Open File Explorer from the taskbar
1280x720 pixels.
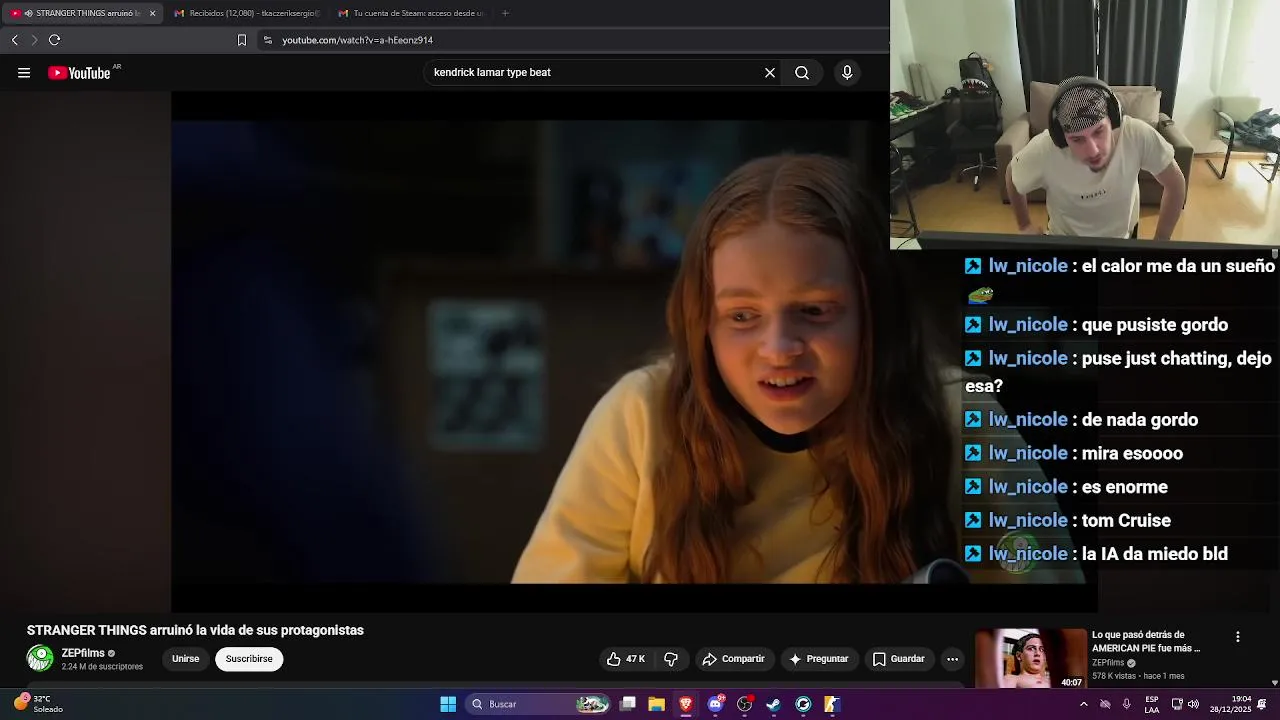pos(657,704)
